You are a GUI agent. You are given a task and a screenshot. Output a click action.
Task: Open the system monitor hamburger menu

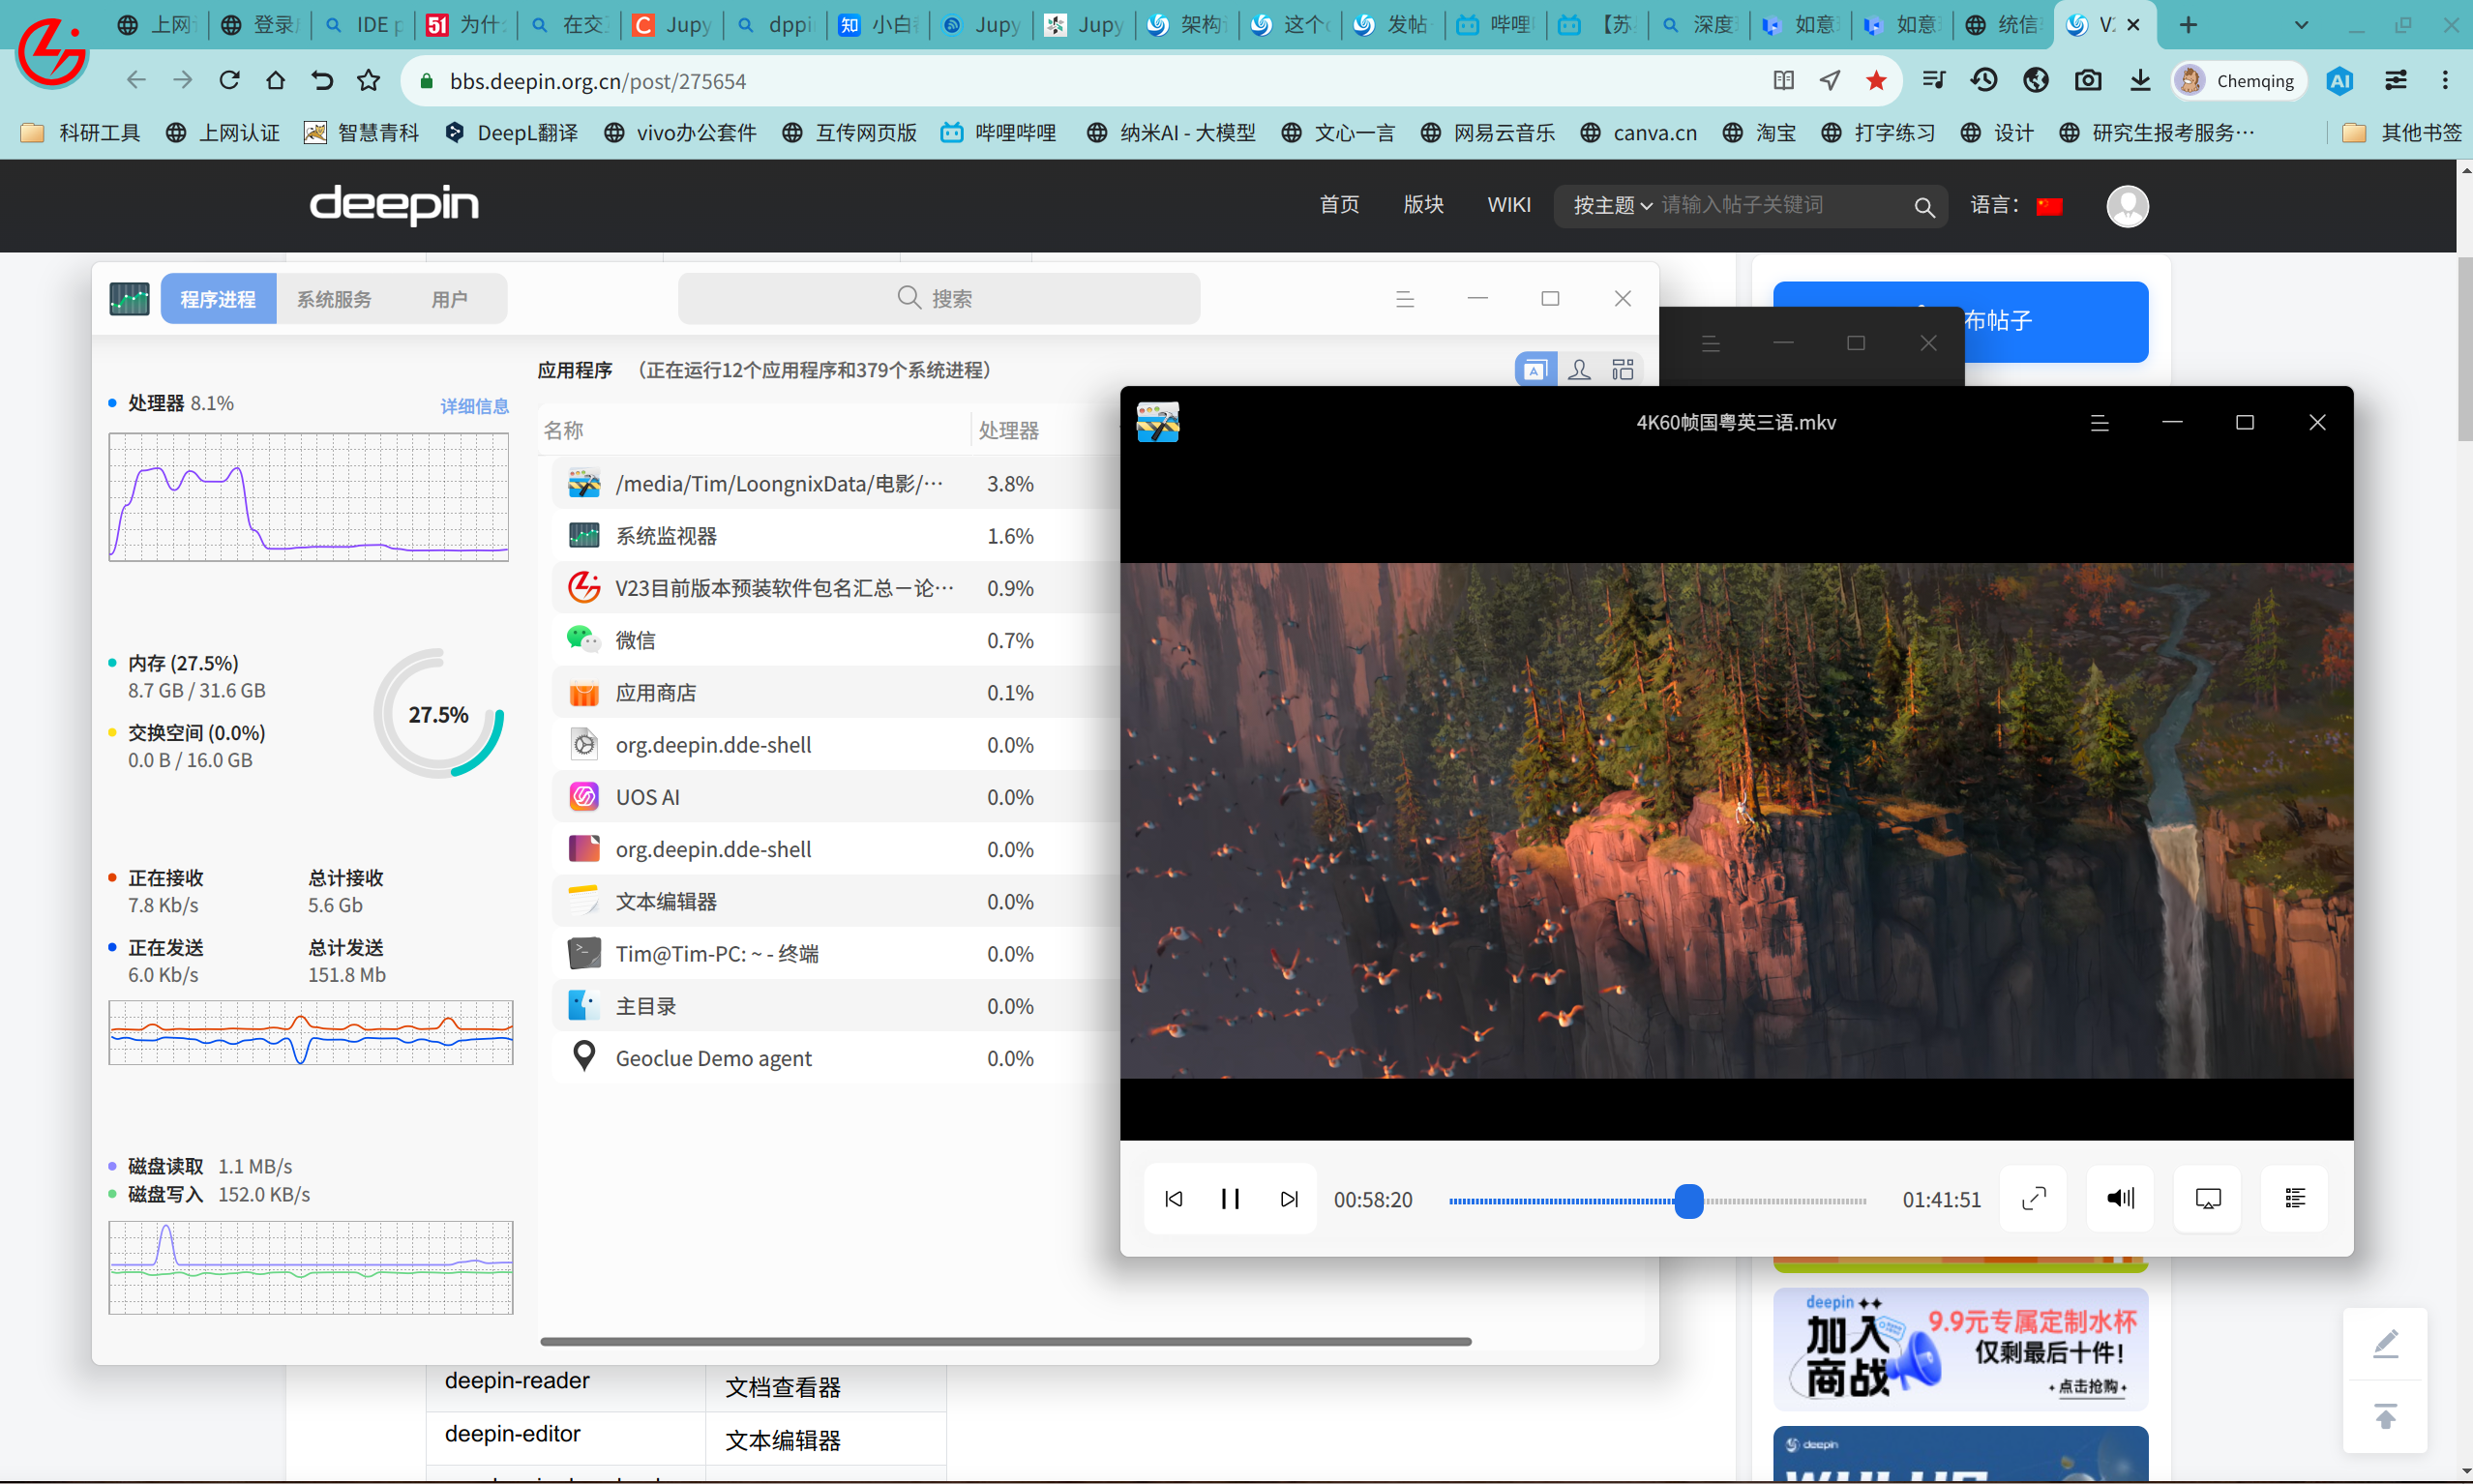(1405, 299)
